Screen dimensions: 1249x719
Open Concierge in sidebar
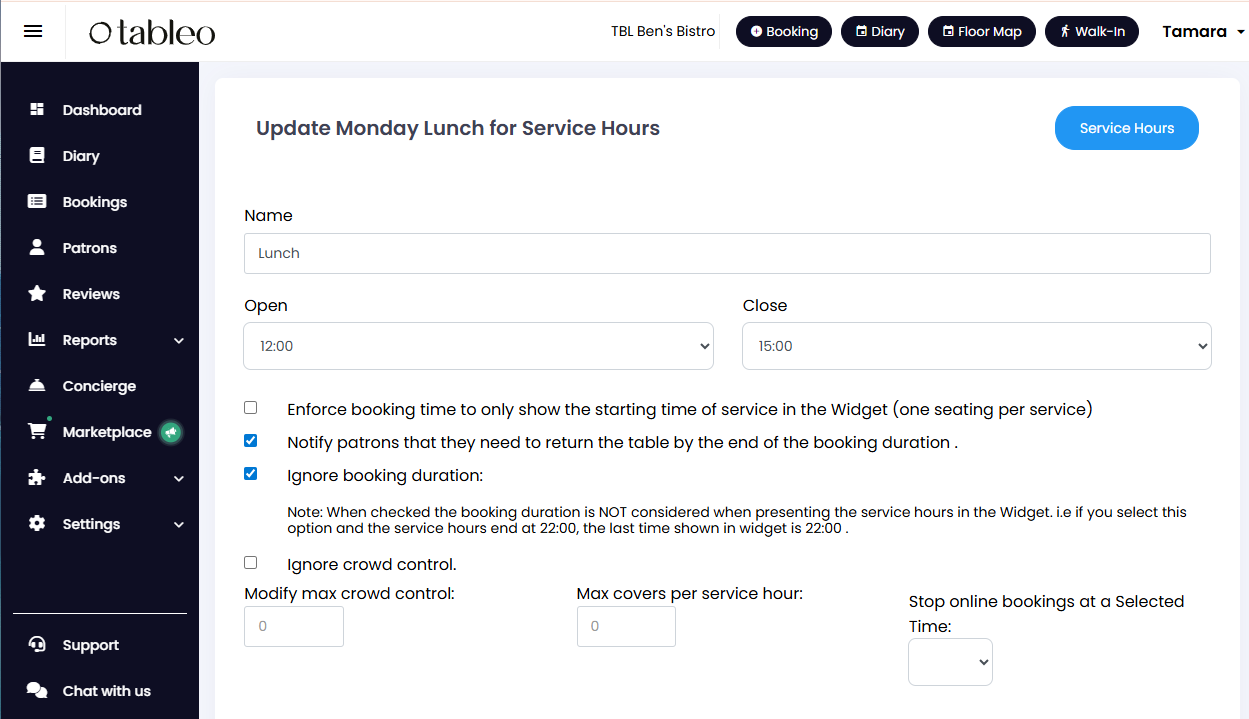[99, 386]
